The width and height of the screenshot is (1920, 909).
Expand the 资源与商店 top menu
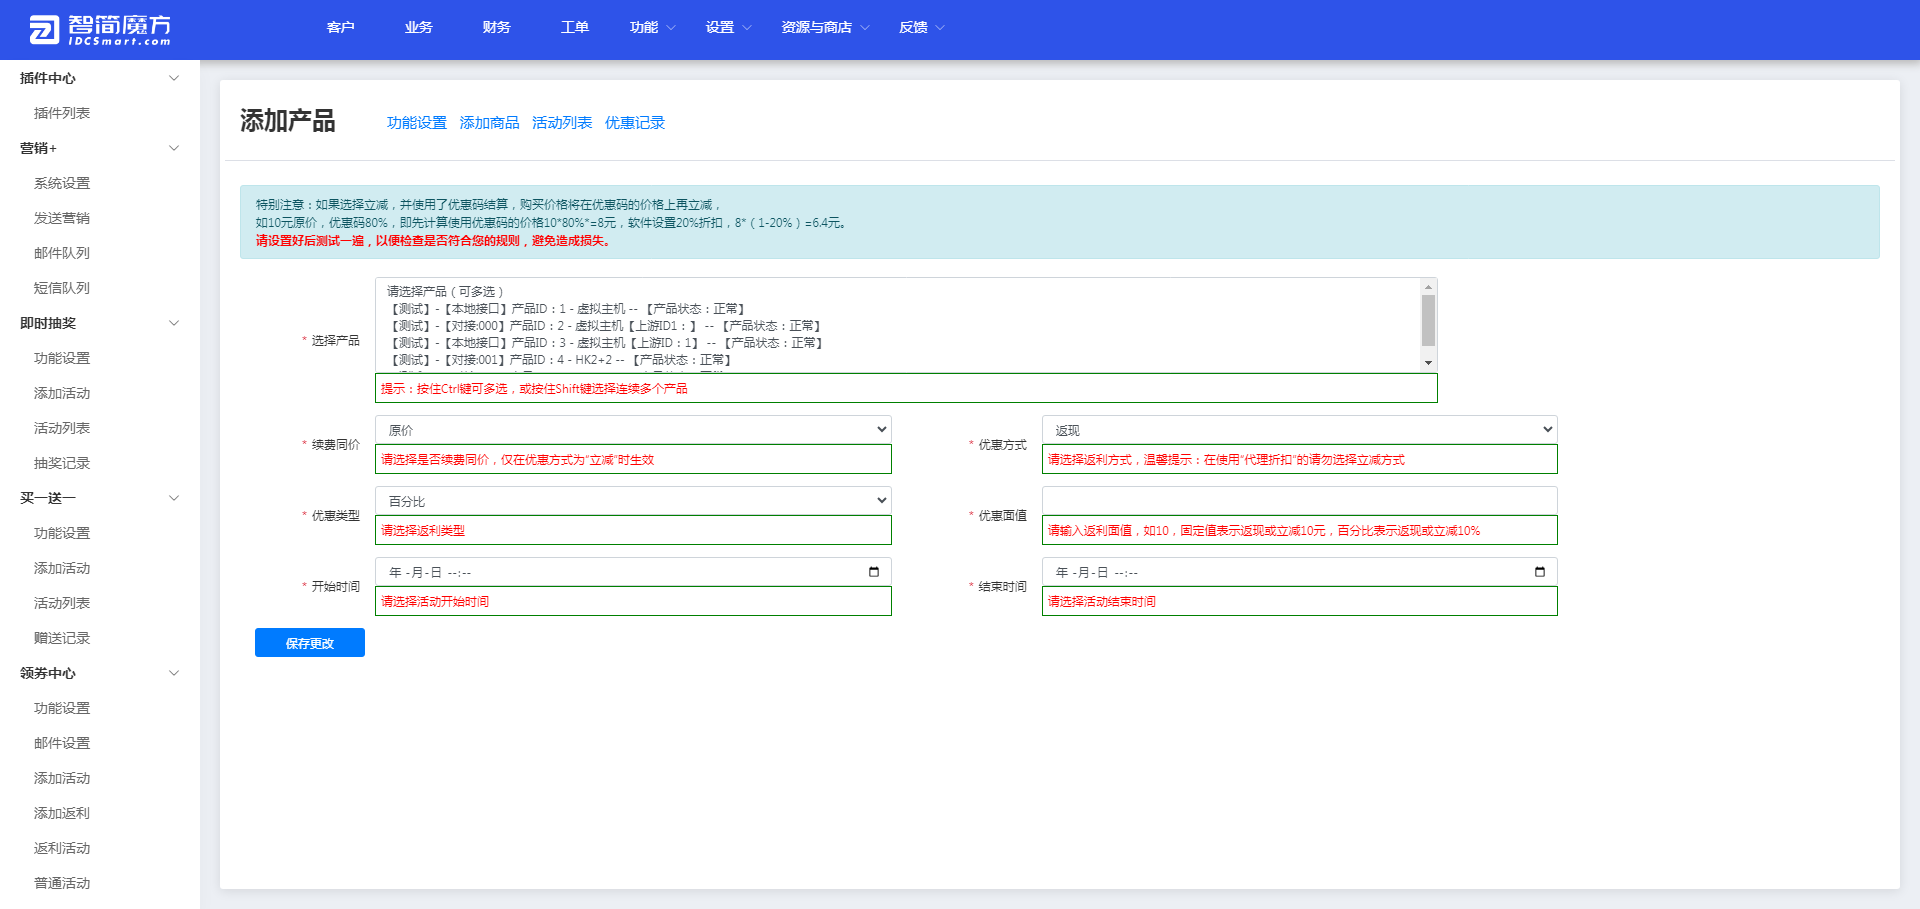point(825,27)
